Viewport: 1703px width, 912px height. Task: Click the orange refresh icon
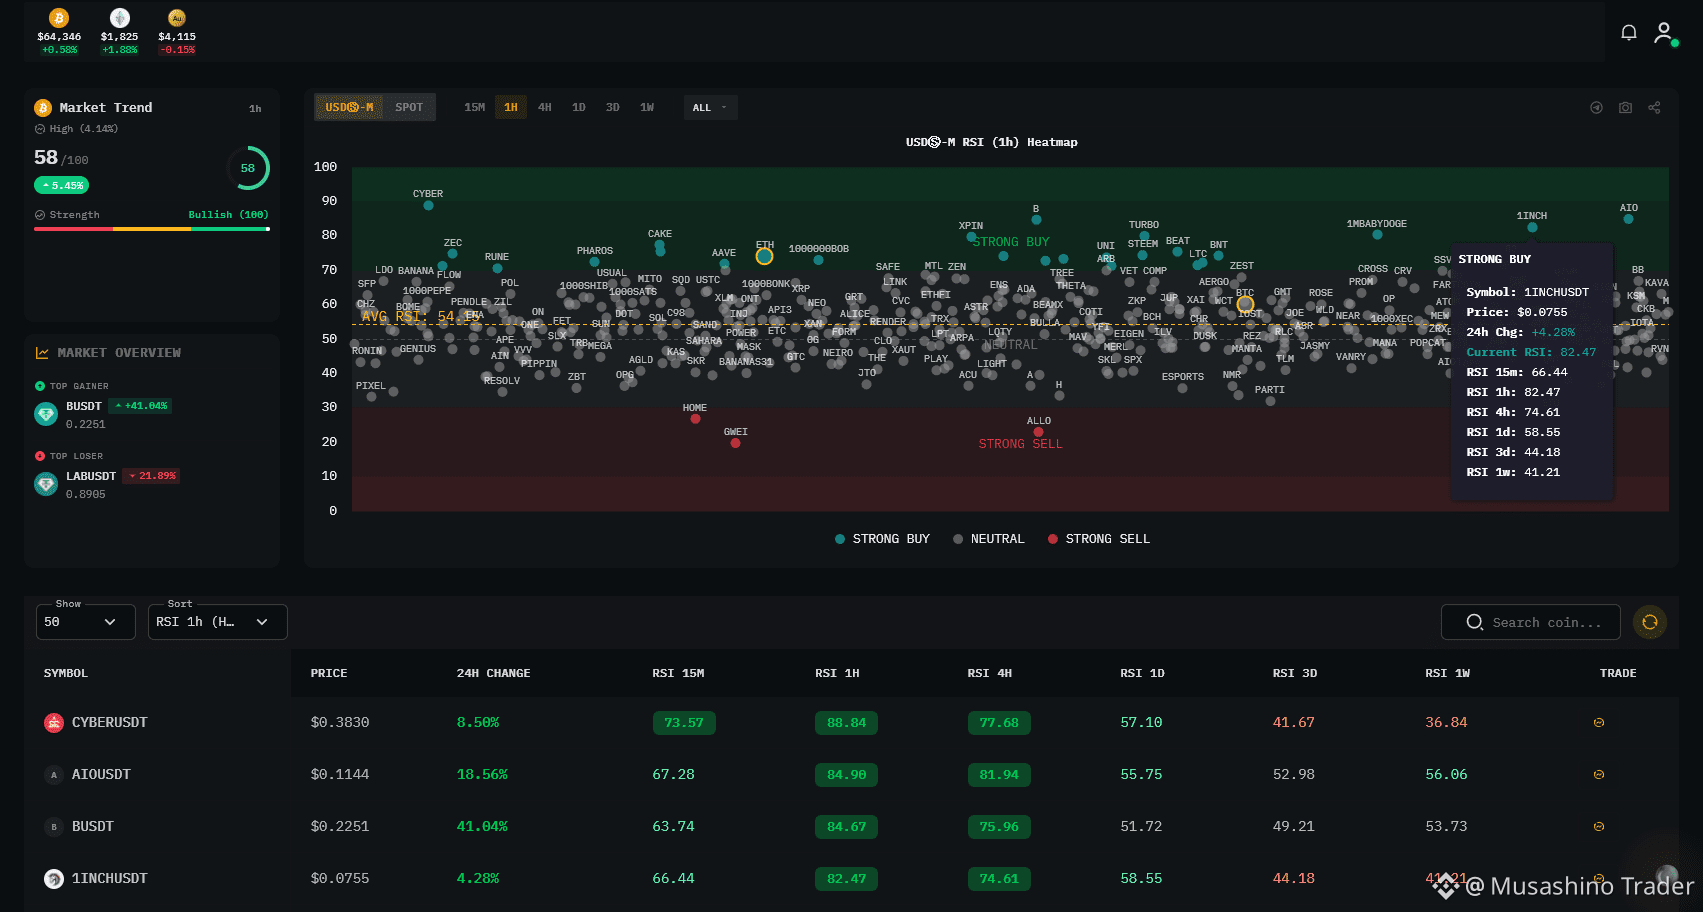coord(1650,622)
